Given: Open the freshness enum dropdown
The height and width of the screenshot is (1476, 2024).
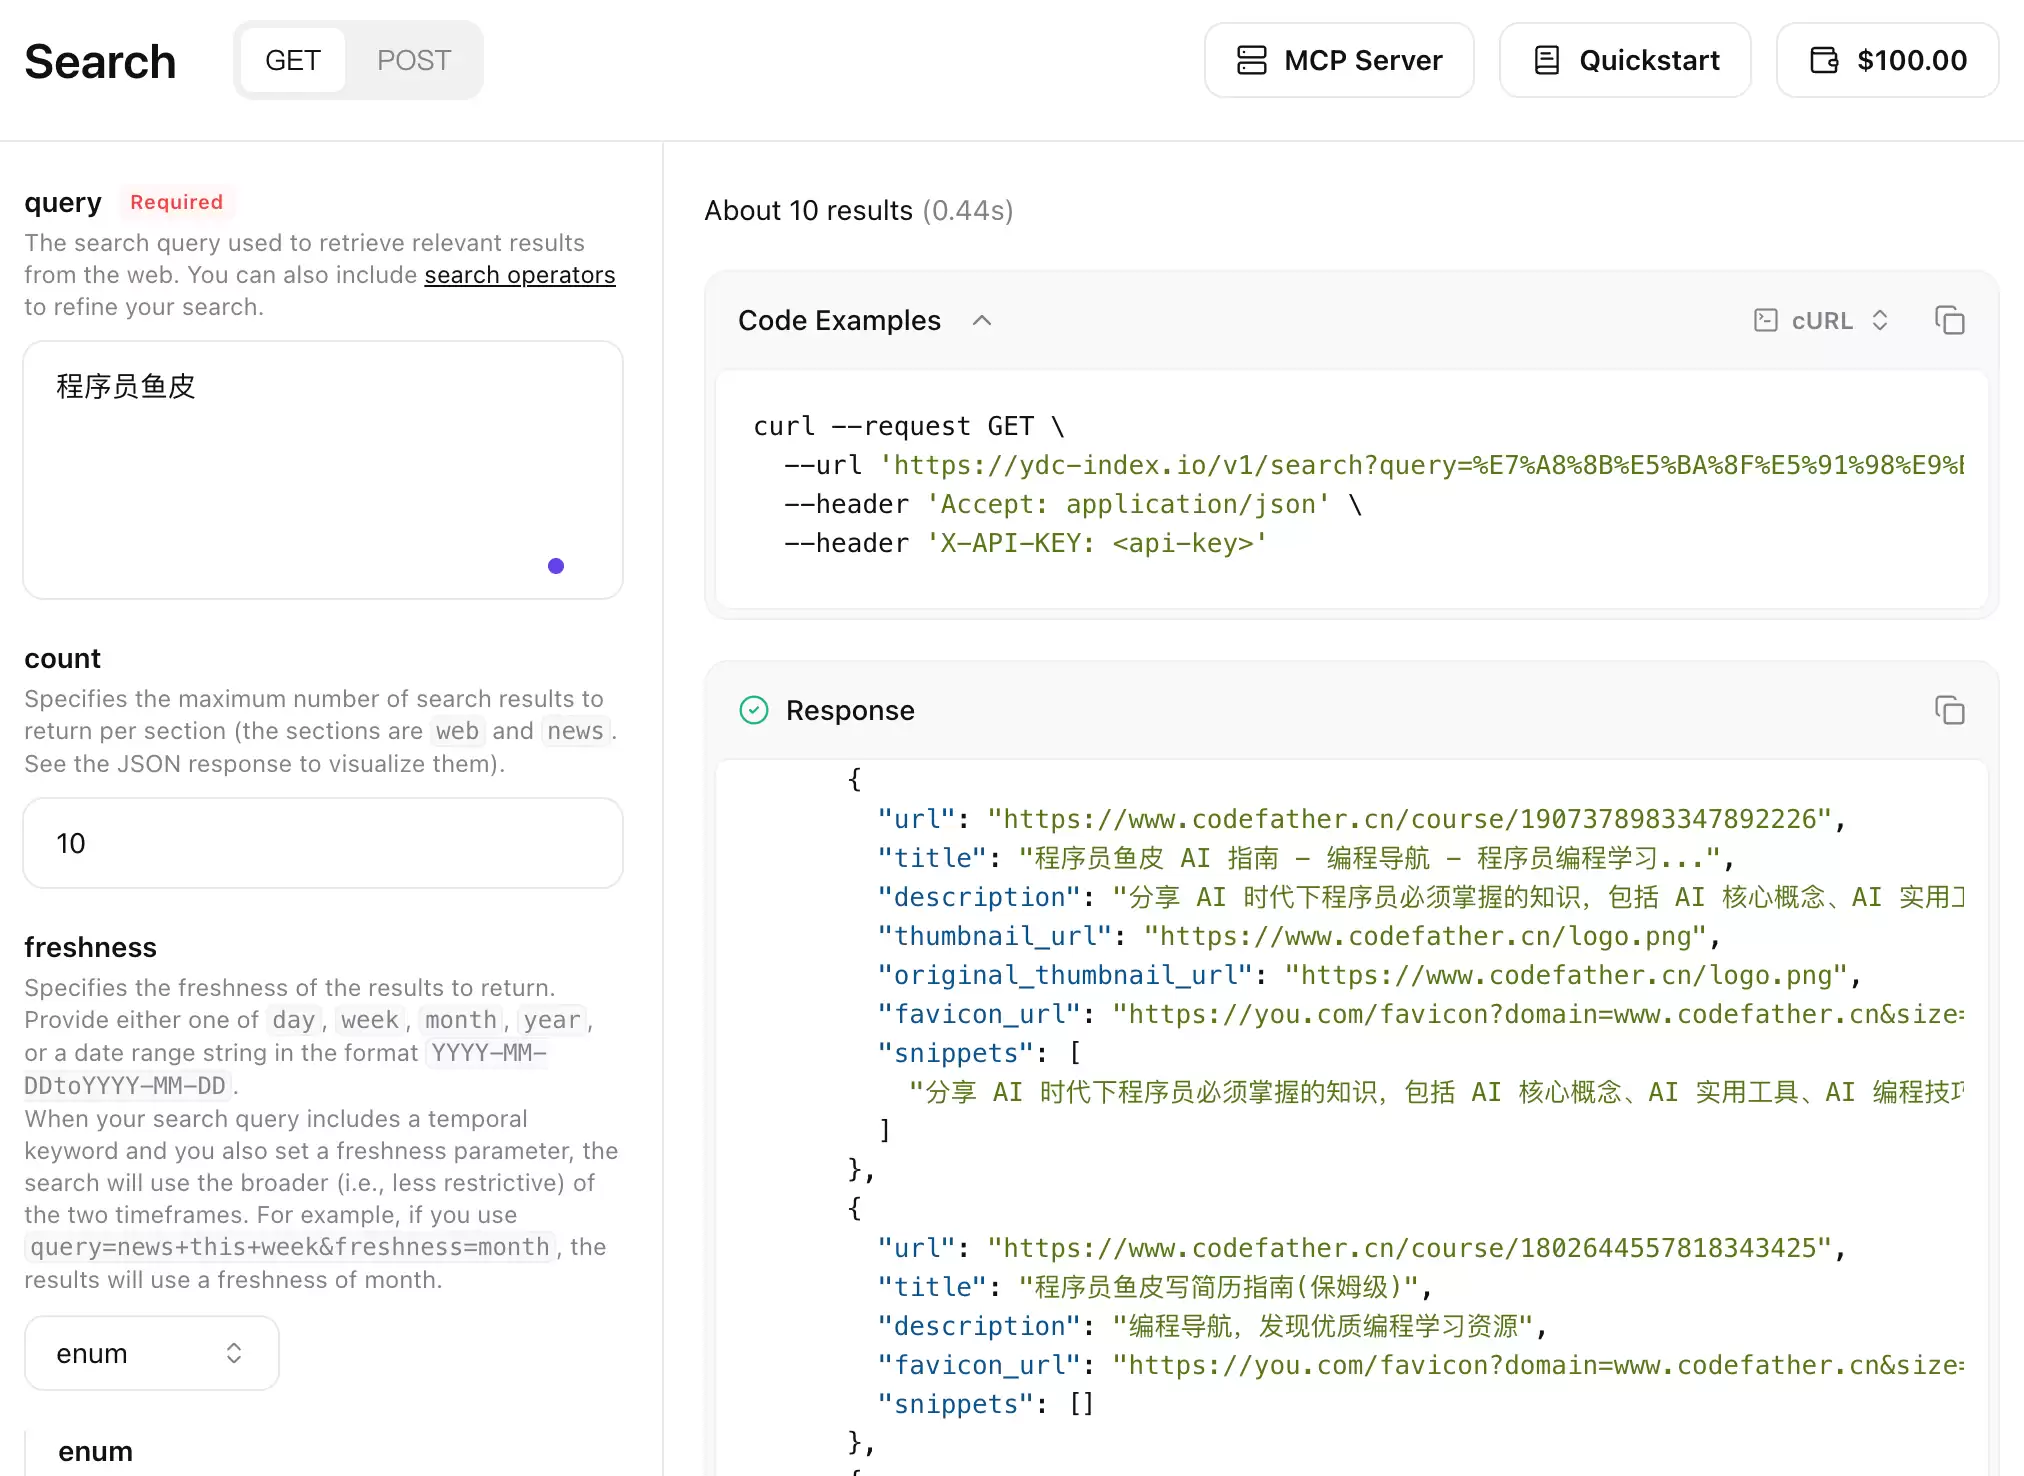Looking at the screenshot, I should point(151,1353).
